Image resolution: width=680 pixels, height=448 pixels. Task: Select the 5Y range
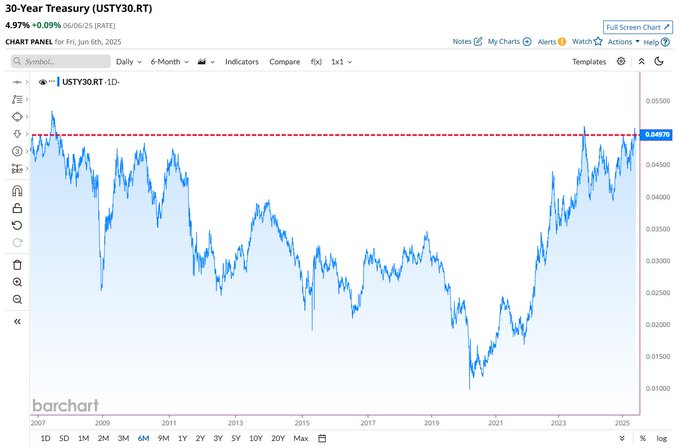click(x=235, y=438)
